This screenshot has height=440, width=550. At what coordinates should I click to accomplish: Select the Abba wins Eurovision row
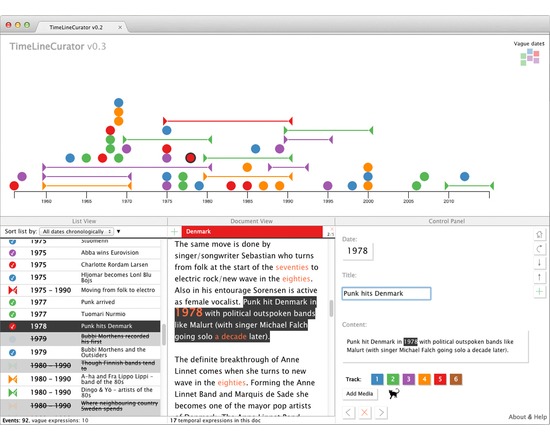tap(80, 253)
